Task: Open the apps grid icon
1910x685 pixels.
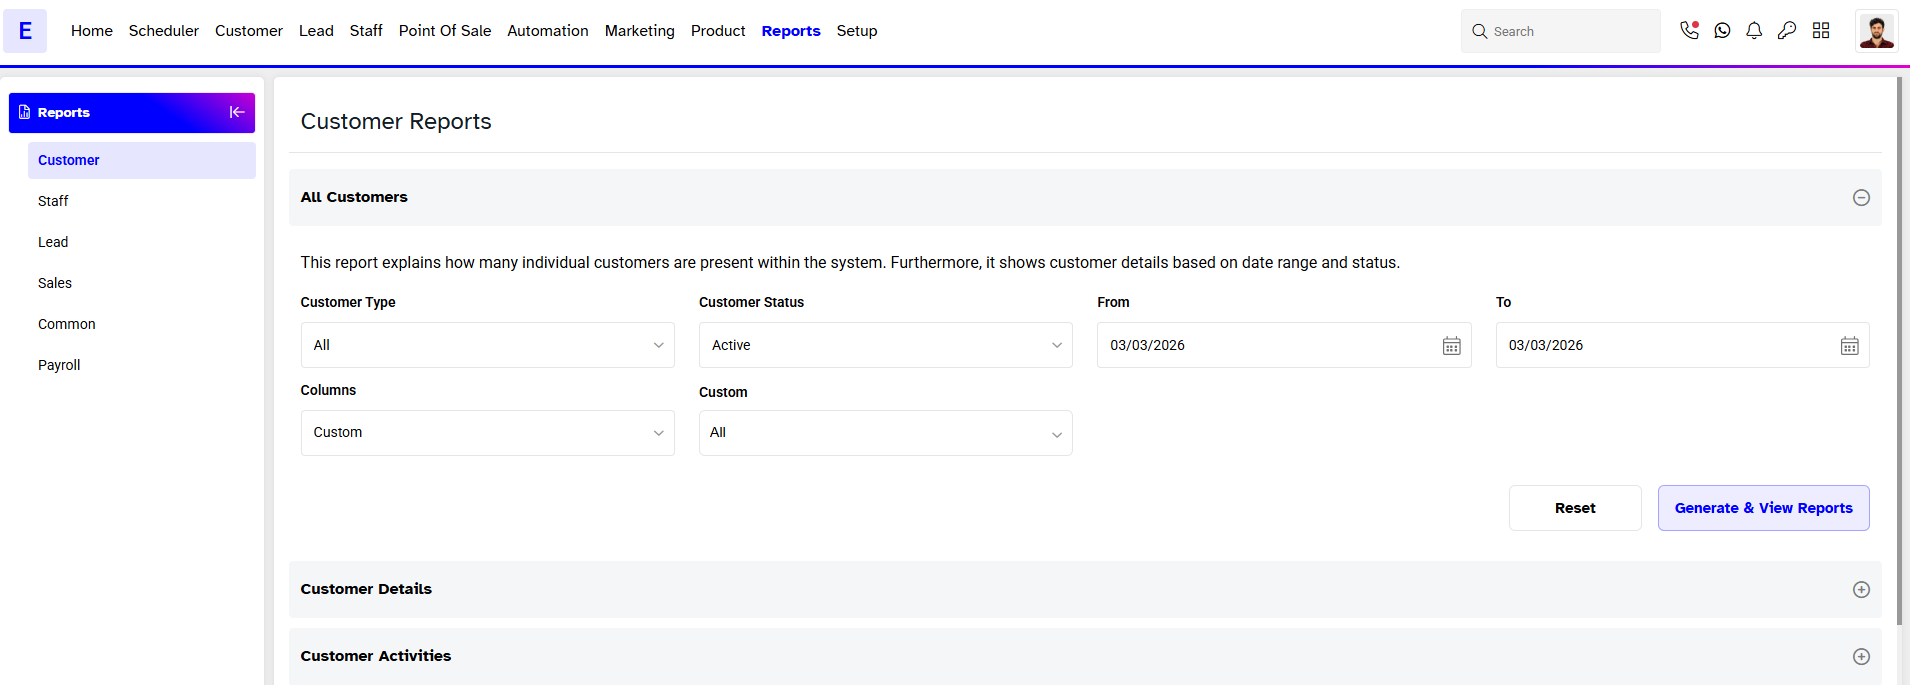Action: (x=1821, y=31)
